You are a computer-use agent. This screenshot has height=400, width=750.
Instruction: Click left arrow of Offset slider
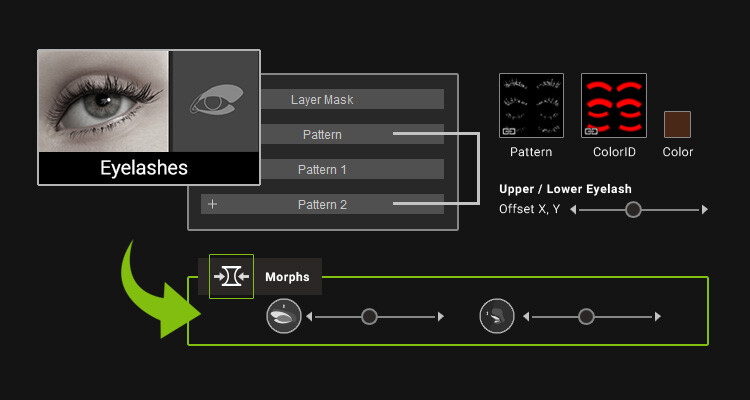coord(573,209)
